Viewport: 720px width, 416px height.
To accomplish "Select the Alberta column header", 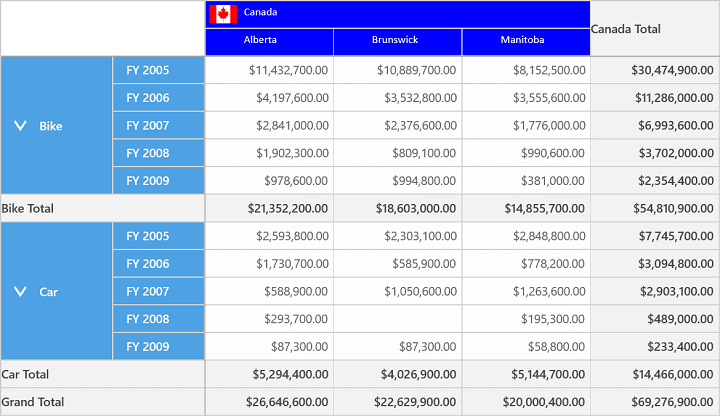I will click(x=269, y=42).
